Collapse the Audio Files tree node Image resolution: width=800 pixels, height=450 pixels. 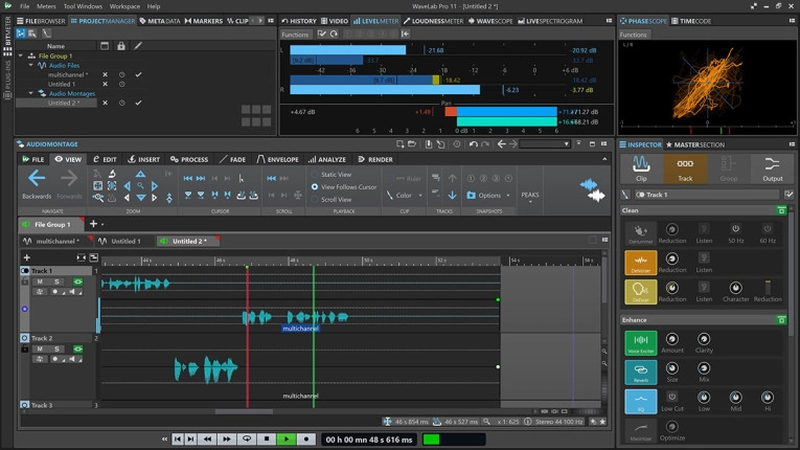(30, 65)
